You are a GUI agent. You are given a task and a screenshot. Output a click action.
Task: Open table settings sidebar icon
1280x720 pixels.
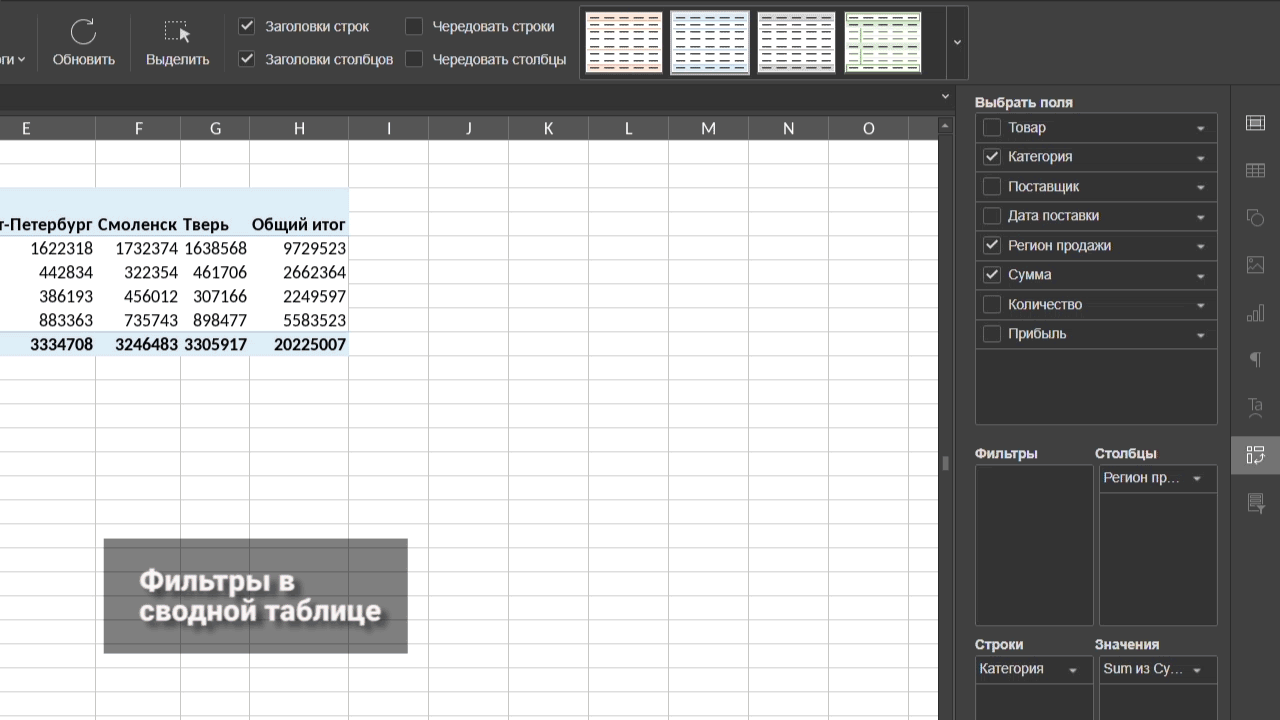pyautogui.click(x=1255, y=171)
